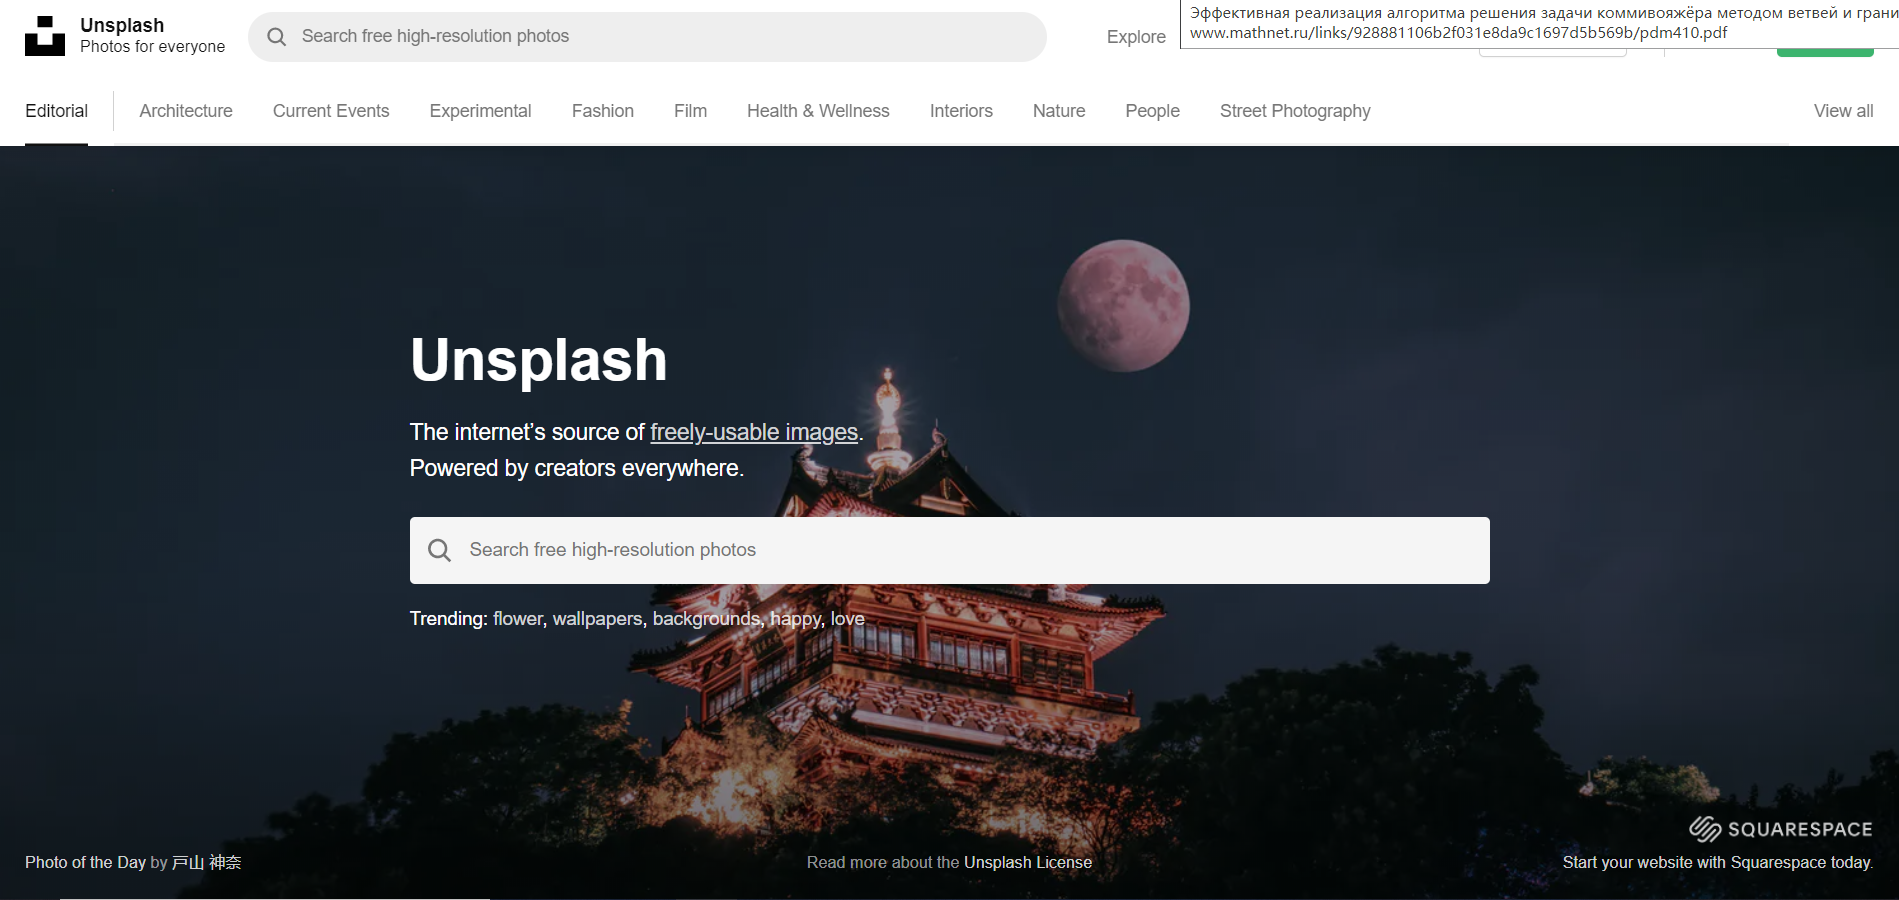This screenshot has height=900, width=1899.
Task: Click the magnifier icon in hero search box
Action: coord(439,550)
